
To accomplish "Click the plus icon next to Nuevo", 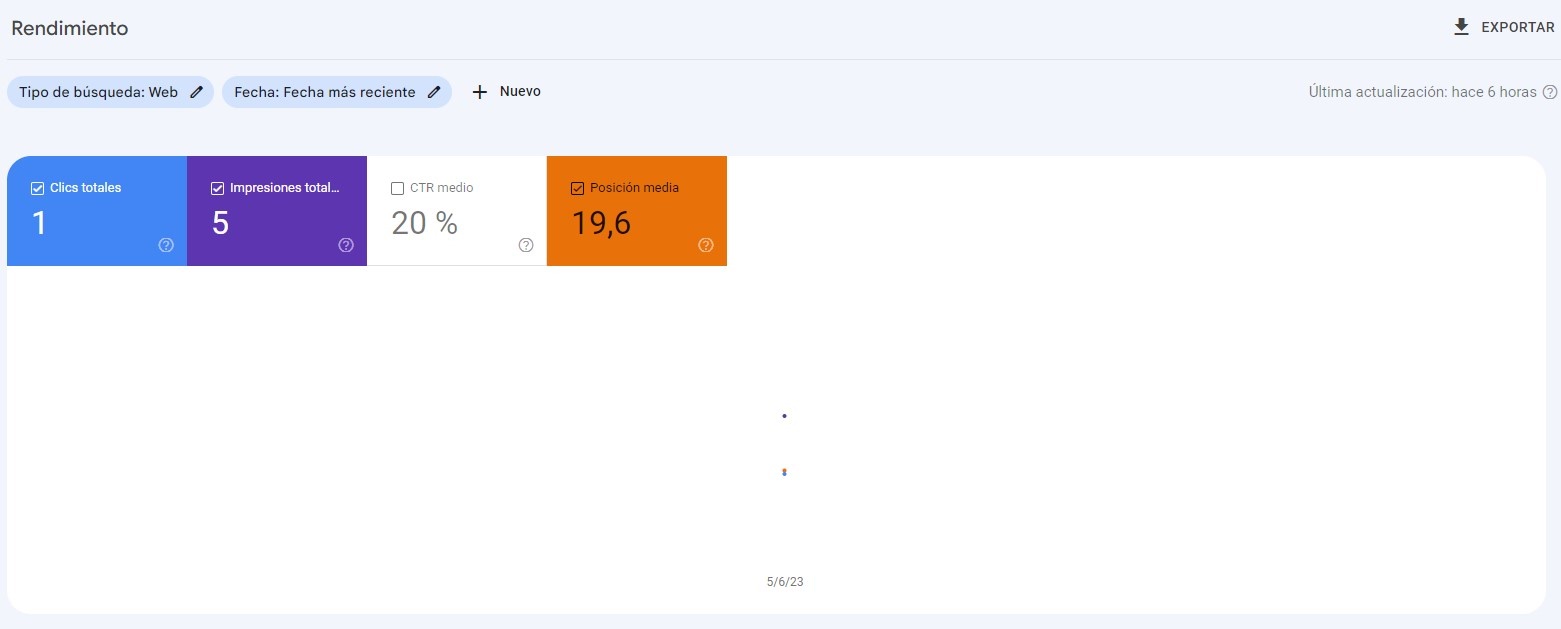I will tap(480, 91).
